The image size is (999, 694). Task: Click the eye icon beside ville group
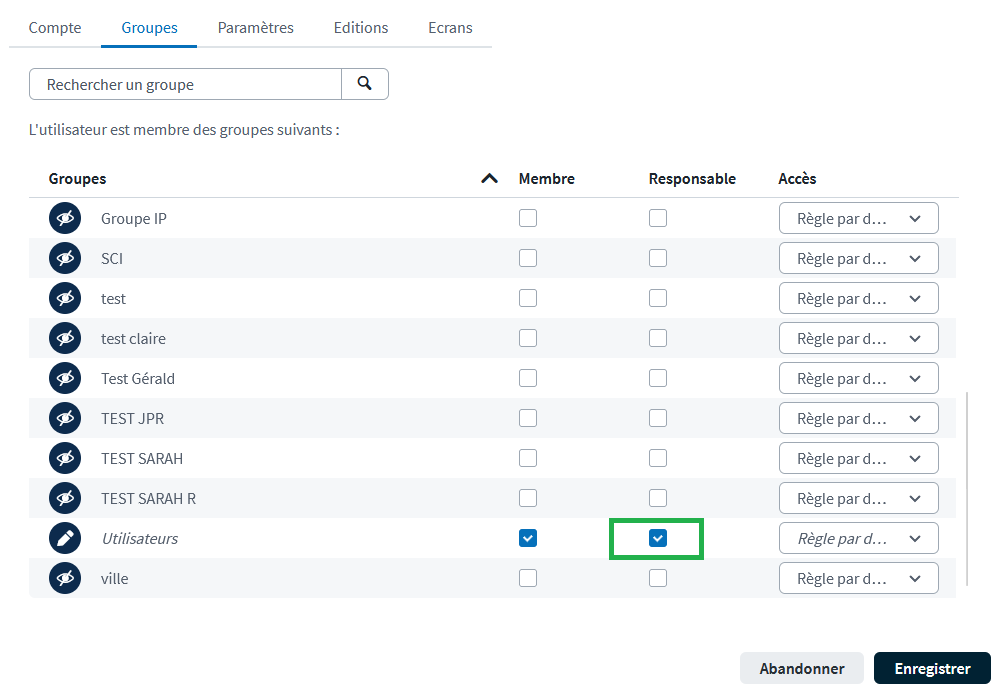coord(65,578)
